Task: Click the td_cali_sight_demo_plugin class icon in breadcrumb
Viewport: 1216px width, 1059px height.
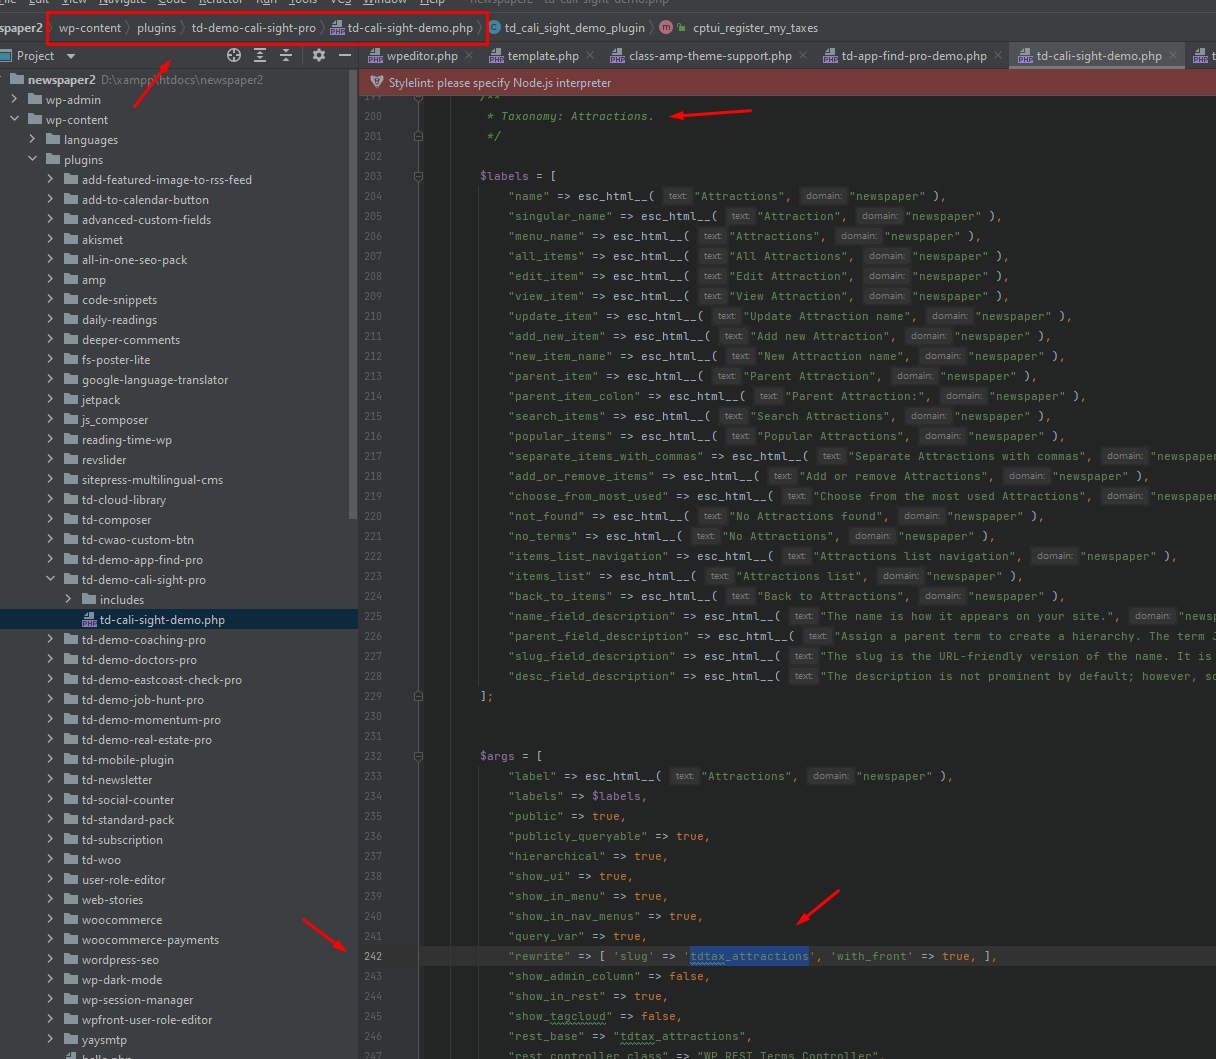Action: 494,28
